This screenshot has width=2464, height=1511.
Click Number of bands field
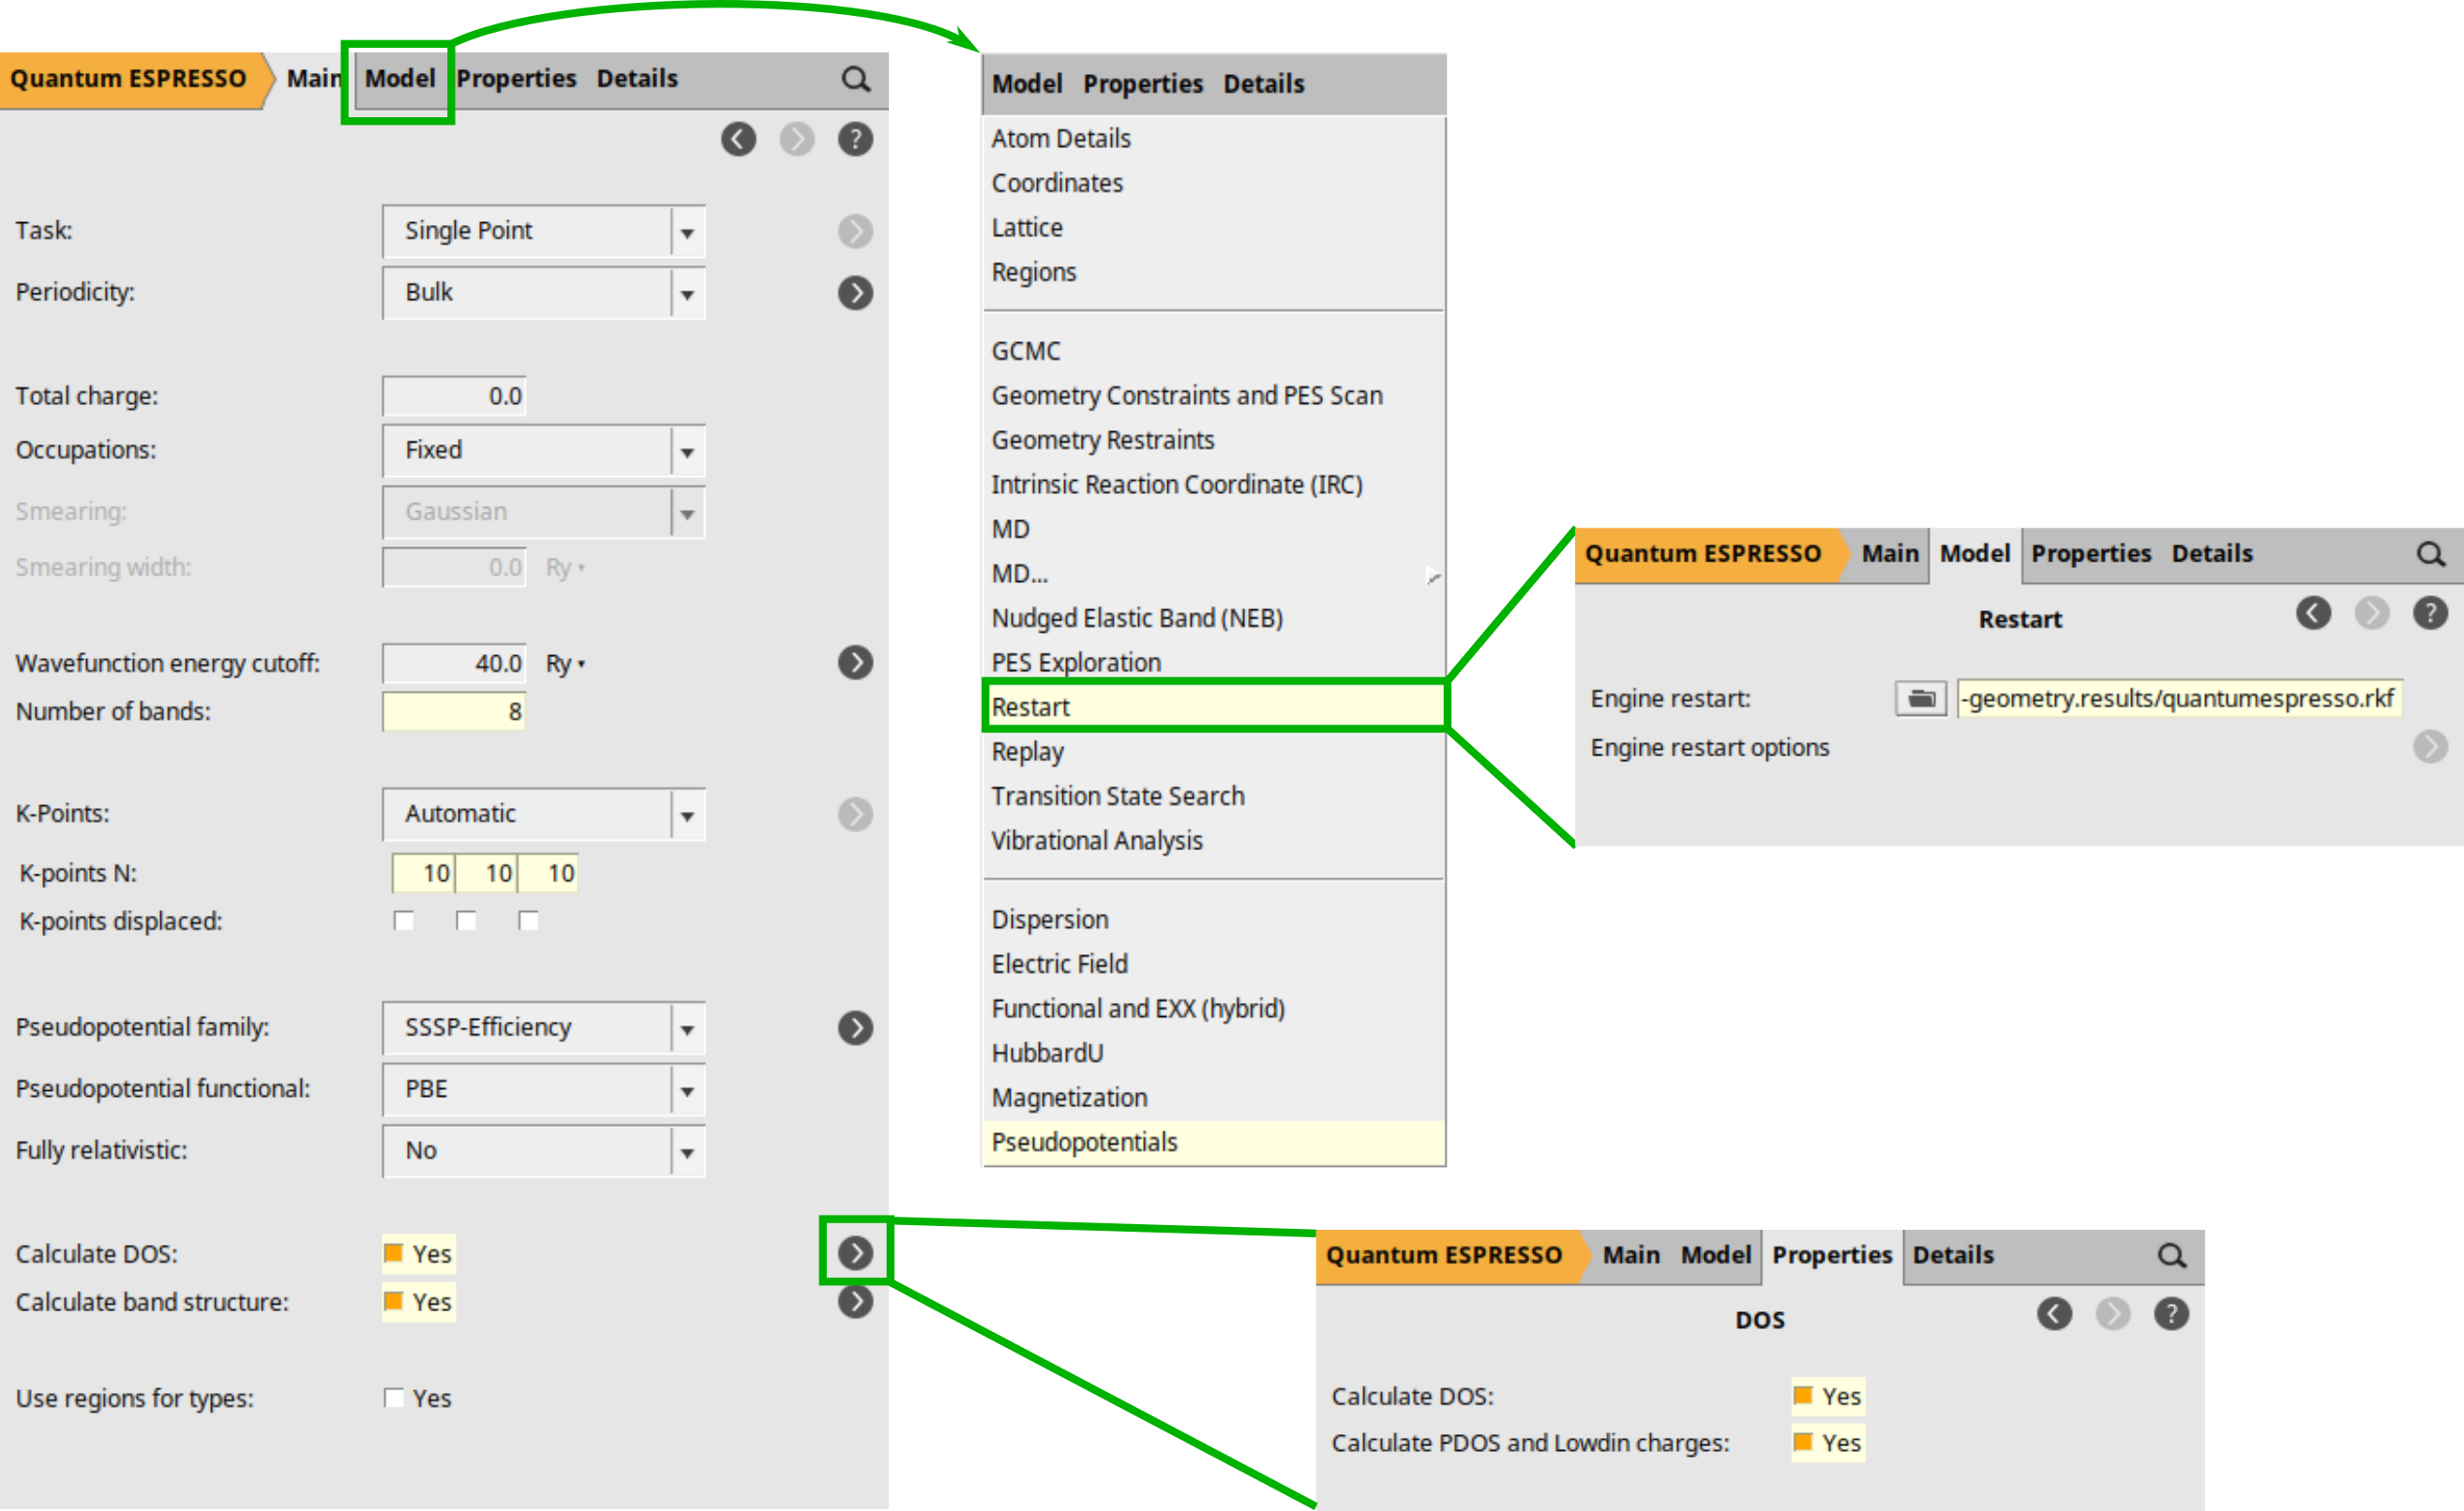pos(454,712)
